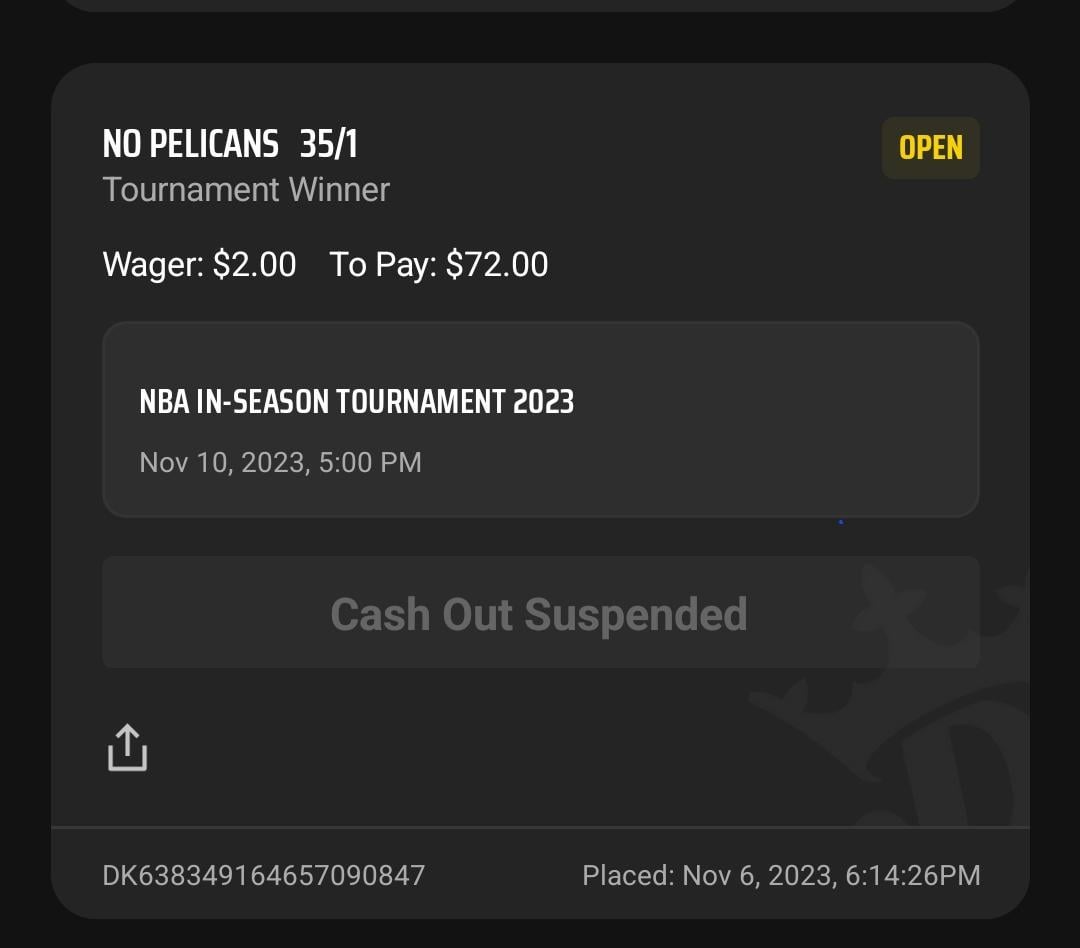Image resolution: width=1080 pixels, height=948 pixels.
Task: Select the NO PELICANS bet title
Action: pos(190,145)
